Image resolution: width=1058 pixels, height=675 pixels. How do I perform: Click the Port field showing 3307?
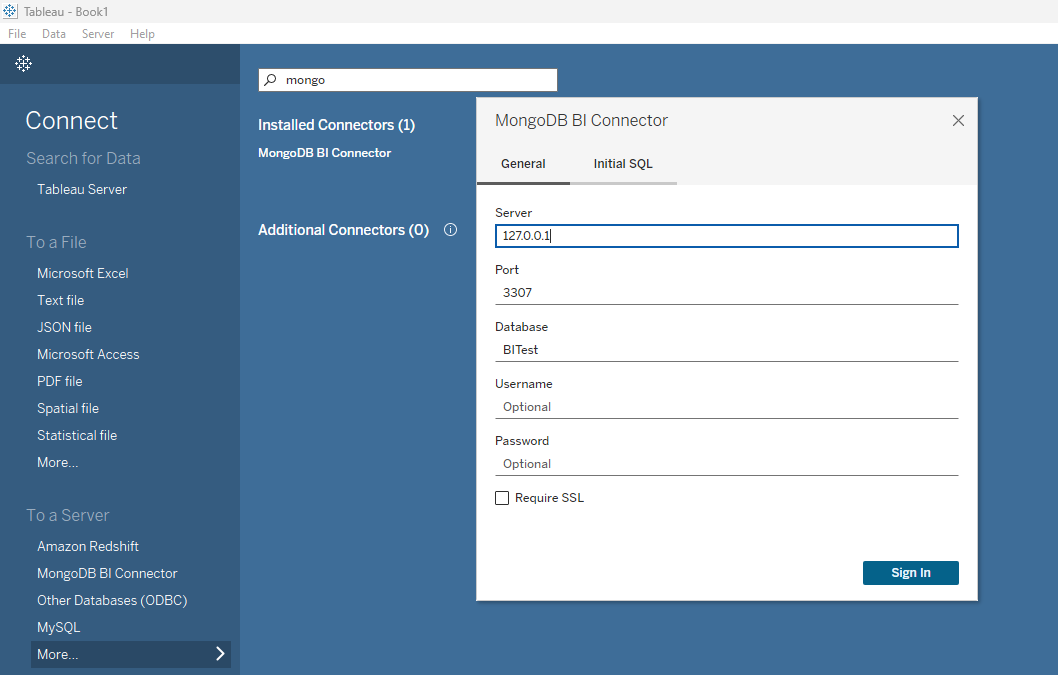tap(727, 293)
